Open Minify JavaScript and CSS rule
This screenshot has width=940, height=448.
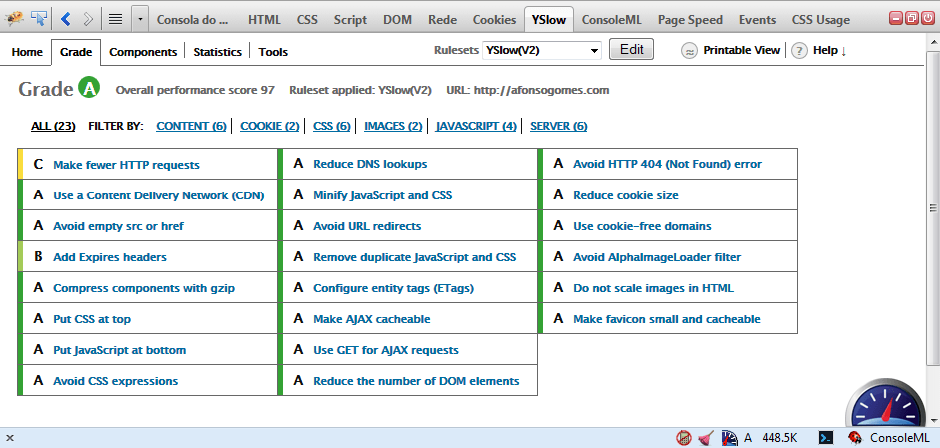point(382,196)
